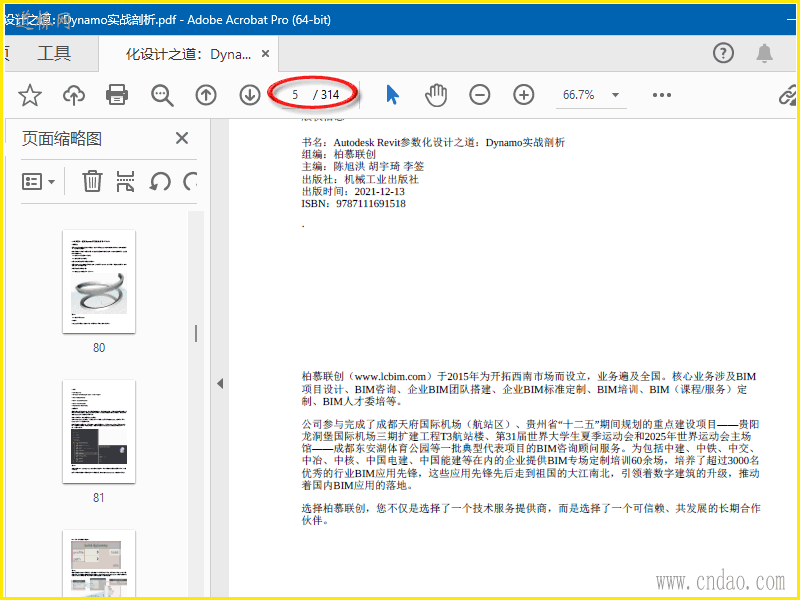
Task: Activate the hand pan tool
Action: (436, 95)
